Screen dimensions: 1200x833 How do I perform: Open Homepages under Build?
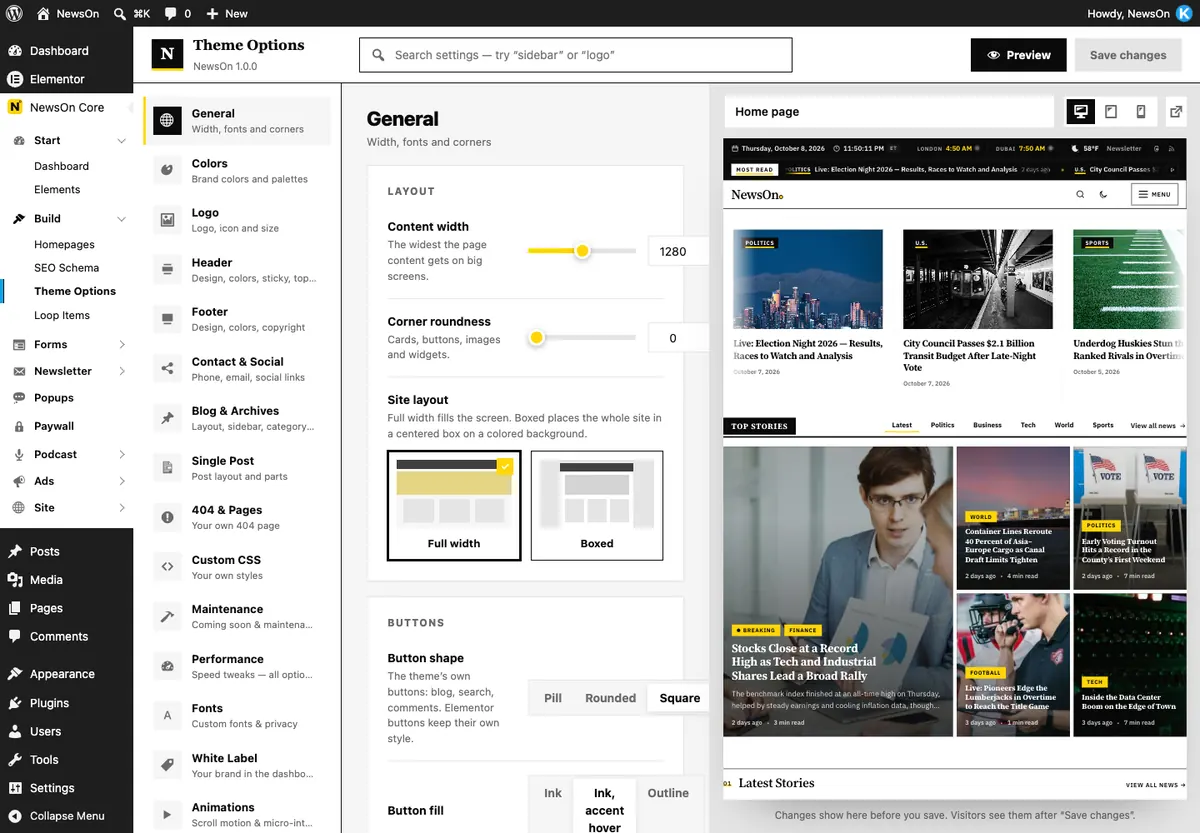tap(65, 244)
